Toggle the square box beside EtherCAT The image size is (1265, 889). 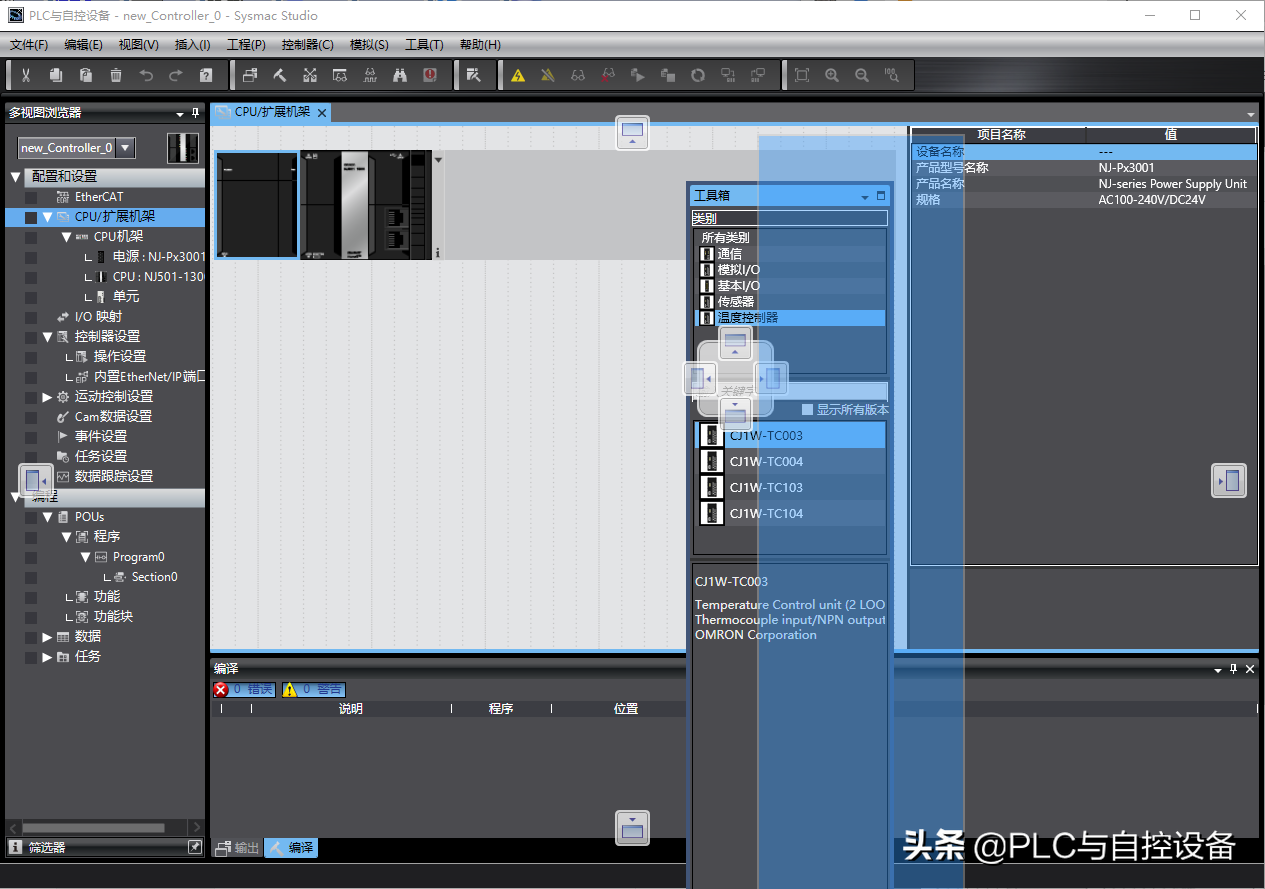pyautogui.click(x=31, y=197)
